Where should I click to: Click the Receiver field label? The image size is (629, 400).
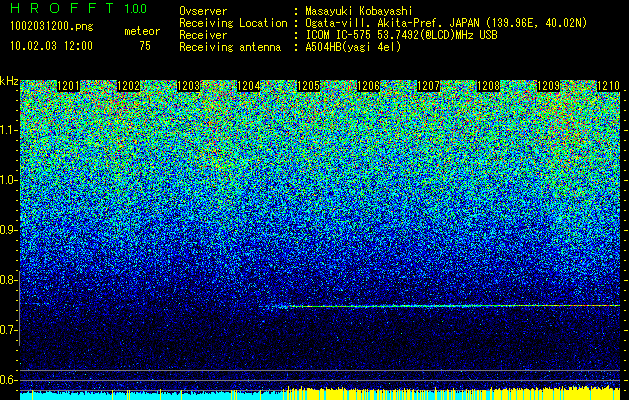tap(203, 35)
